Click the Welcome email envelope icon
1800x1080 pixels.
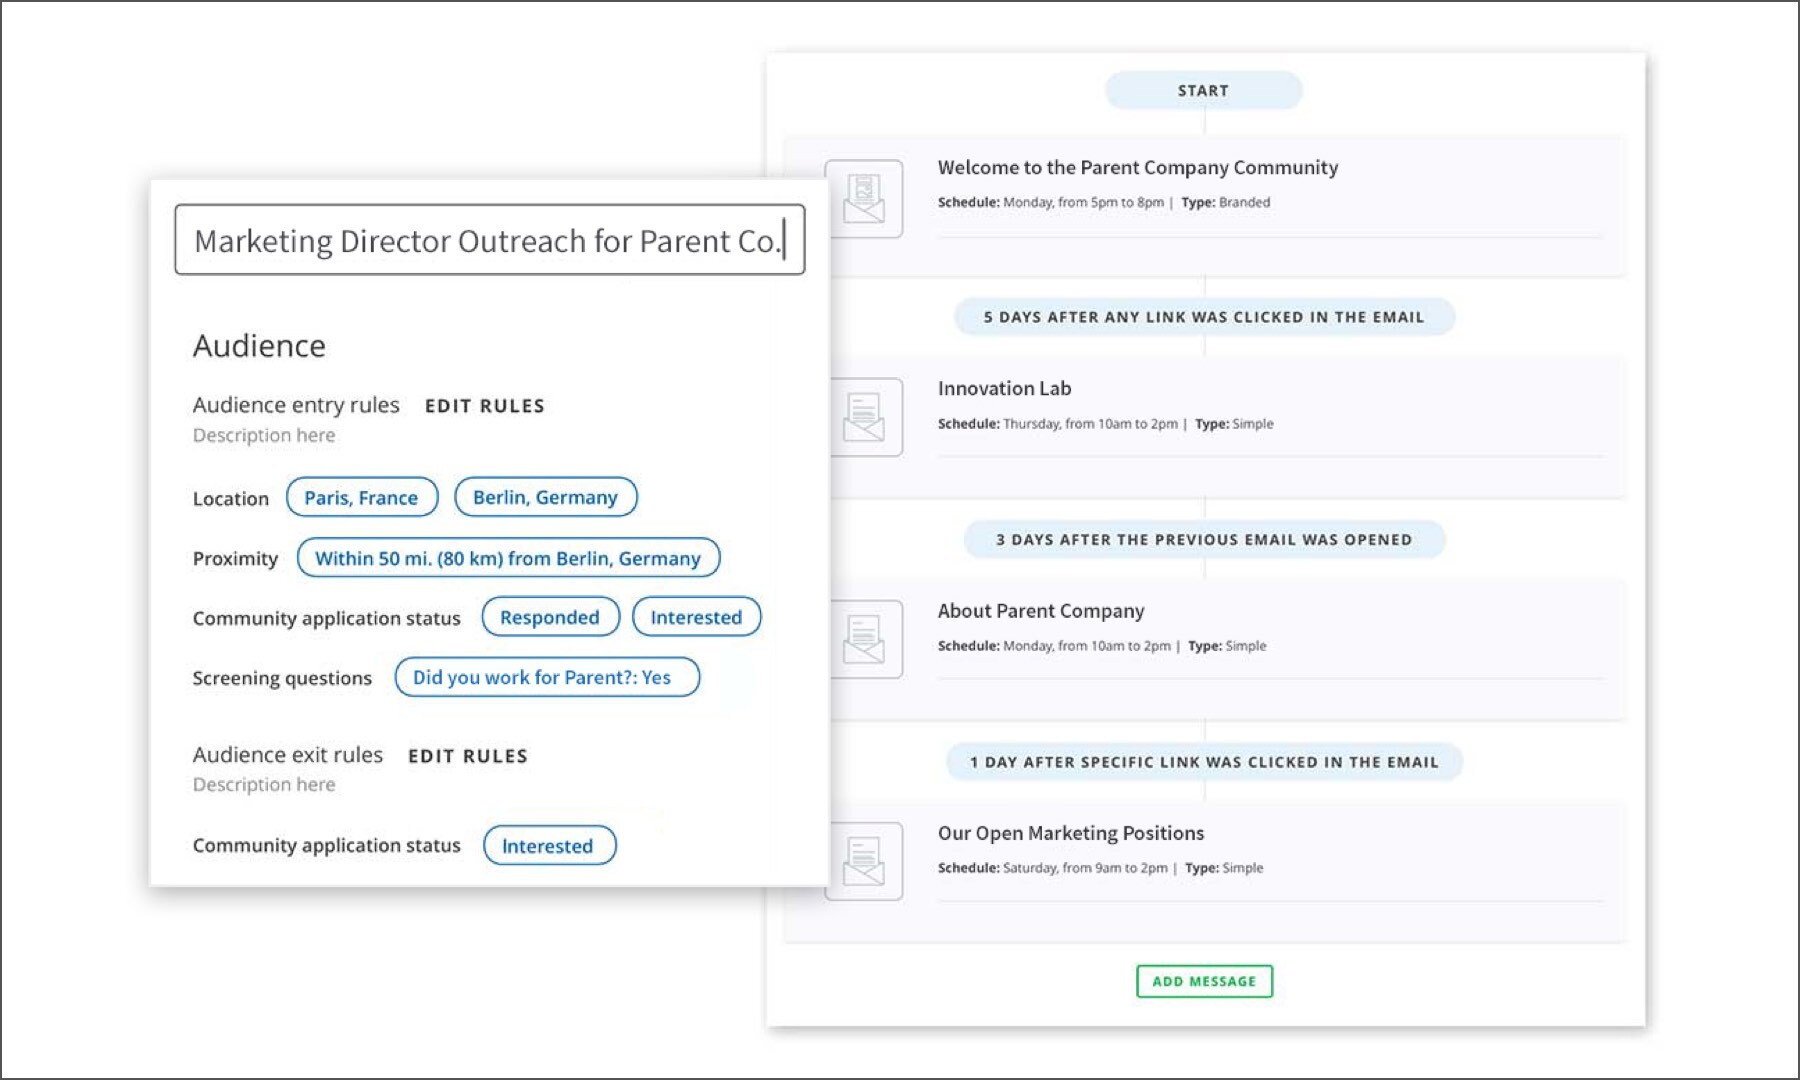[864, 199]
